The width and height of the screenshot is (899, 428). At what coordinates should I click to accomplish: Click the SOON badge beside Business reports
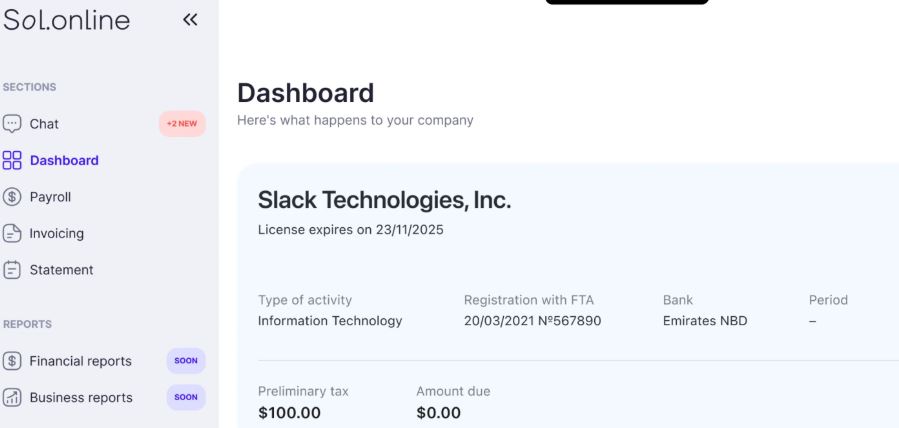tap(186, 398)
